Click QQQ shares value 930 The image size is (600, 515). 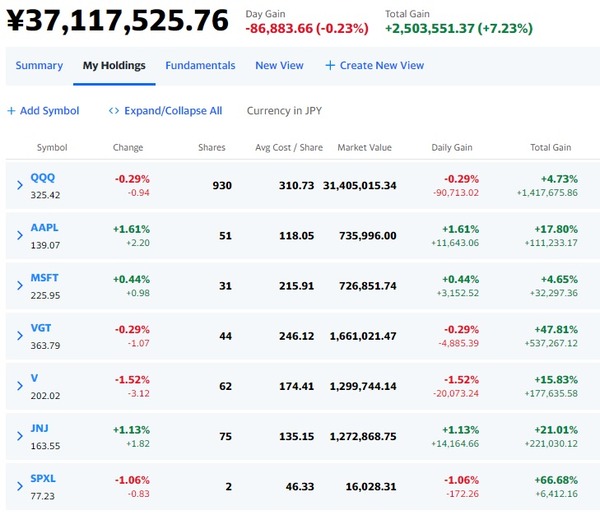point(222,186)
